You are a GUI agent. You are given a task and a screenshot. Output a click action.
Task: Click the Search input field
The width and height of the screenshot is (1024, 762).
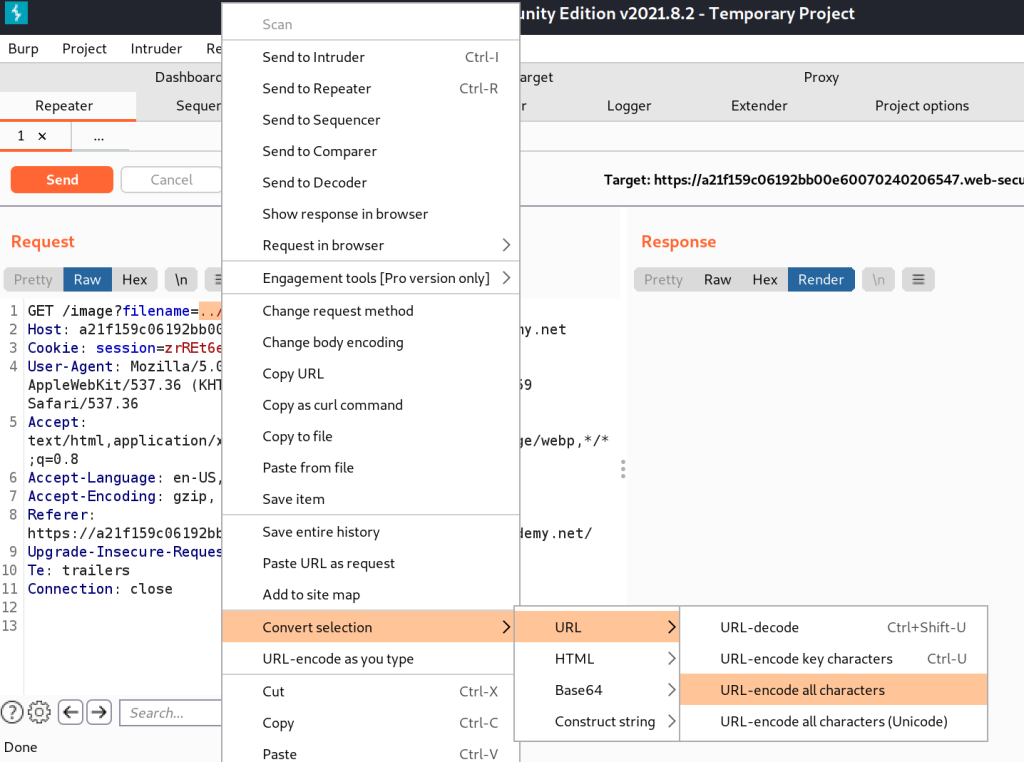pos(170,713)
